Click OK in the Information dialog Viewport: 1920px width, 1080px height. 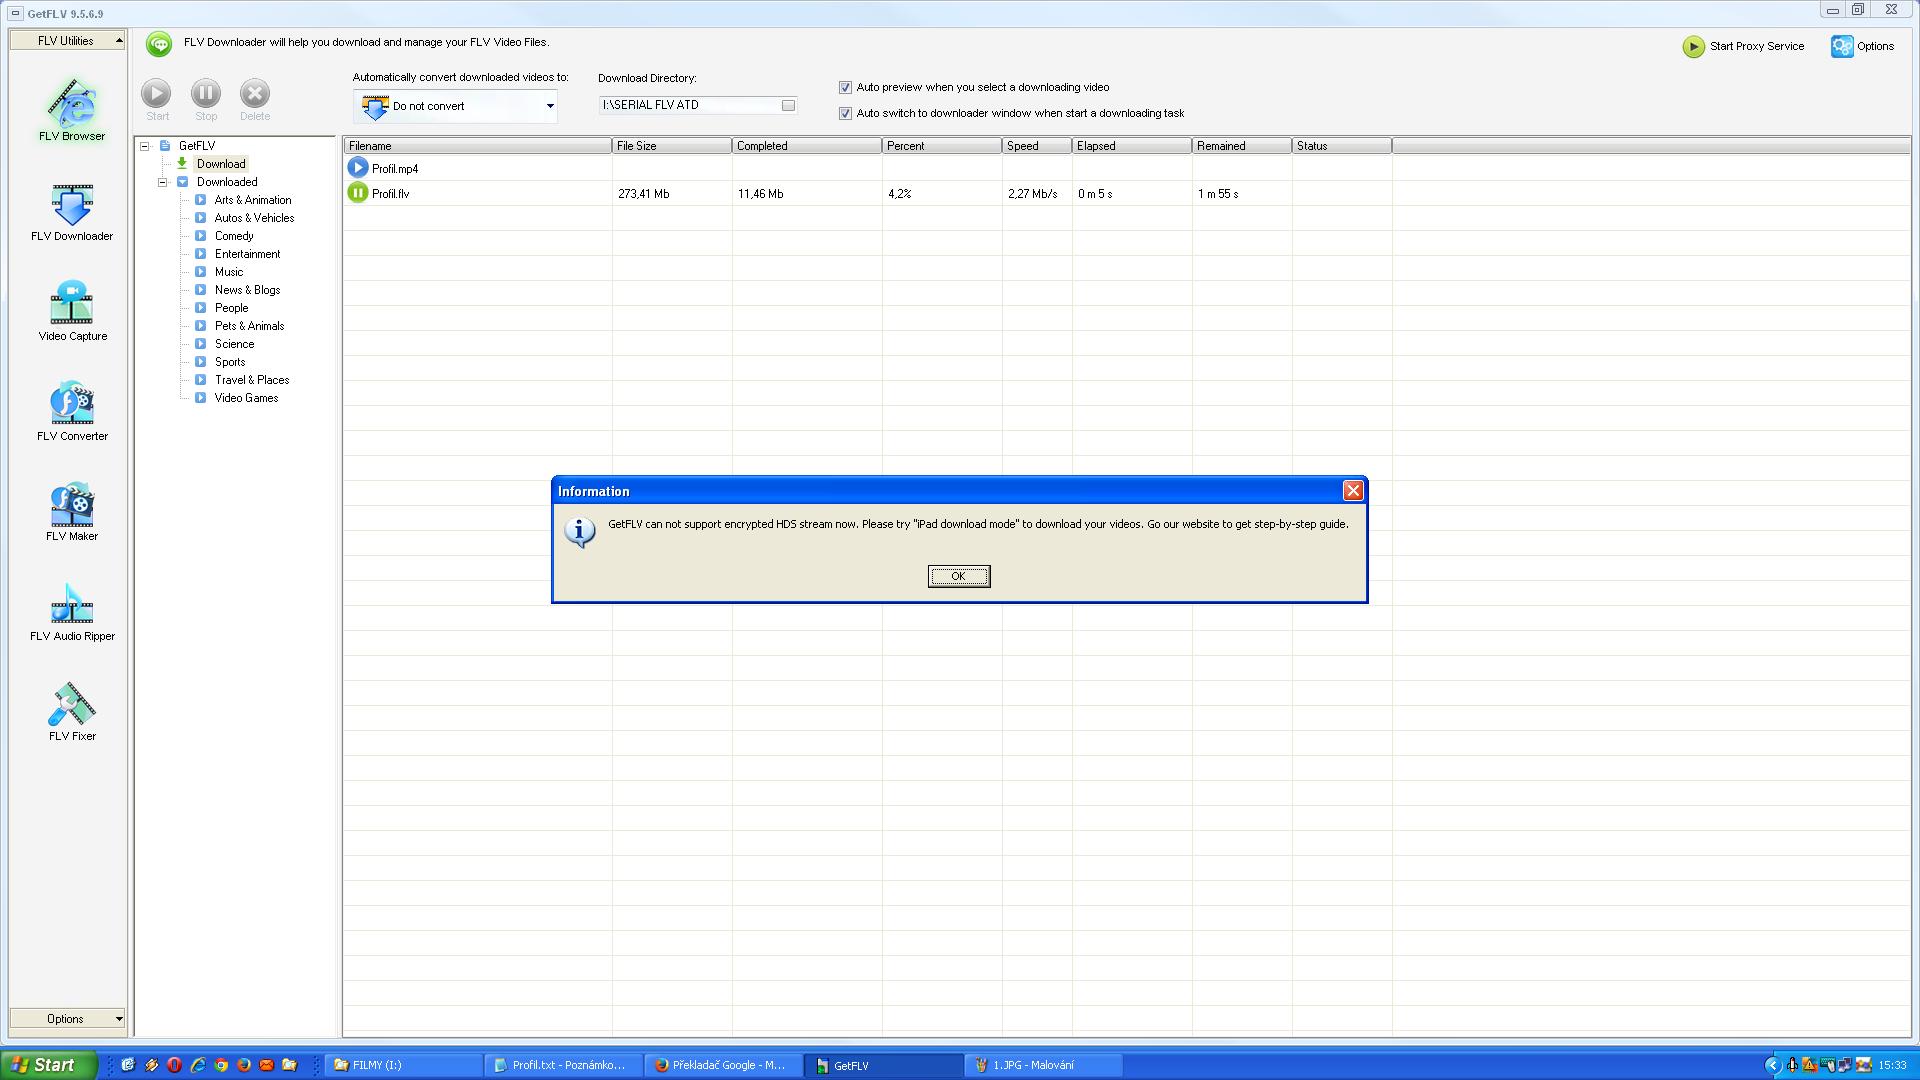(x=959, y=576)
